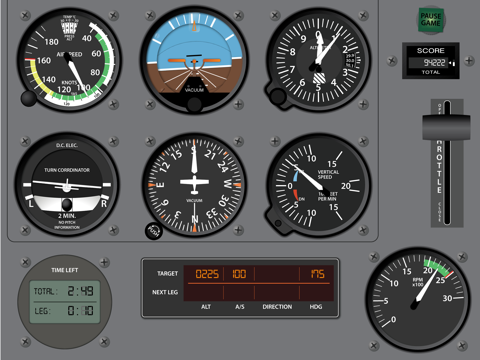Click the altimeter gauge face
Image resolution: width=480 pixels, height=360 pixels.
tap(318, 60)
